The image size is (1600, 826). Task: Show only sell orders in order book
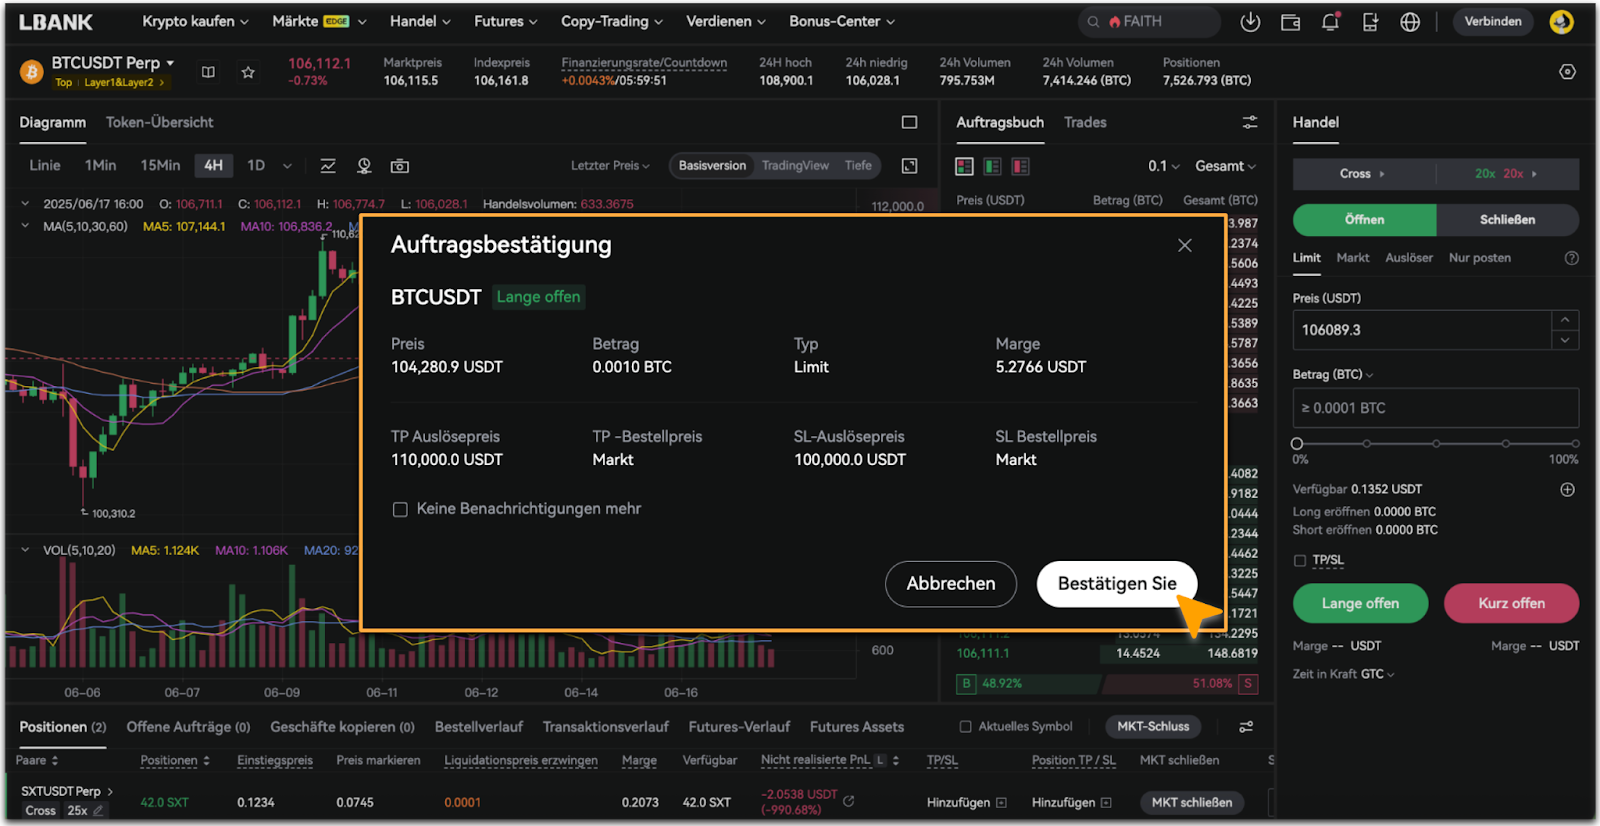[1020, 166]
